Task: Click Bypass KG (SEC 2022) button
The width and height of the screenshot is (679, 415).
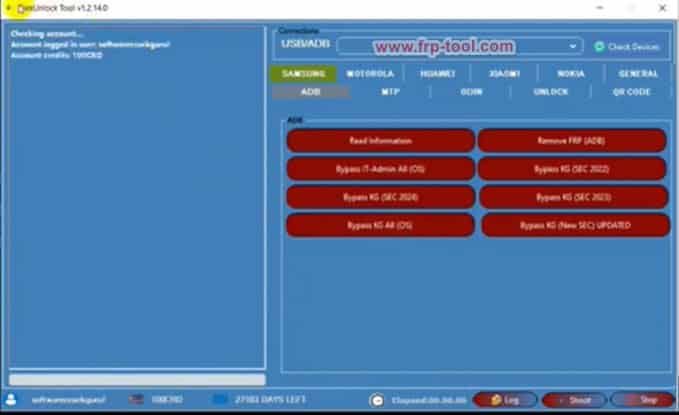Action: tap(572, 169)
